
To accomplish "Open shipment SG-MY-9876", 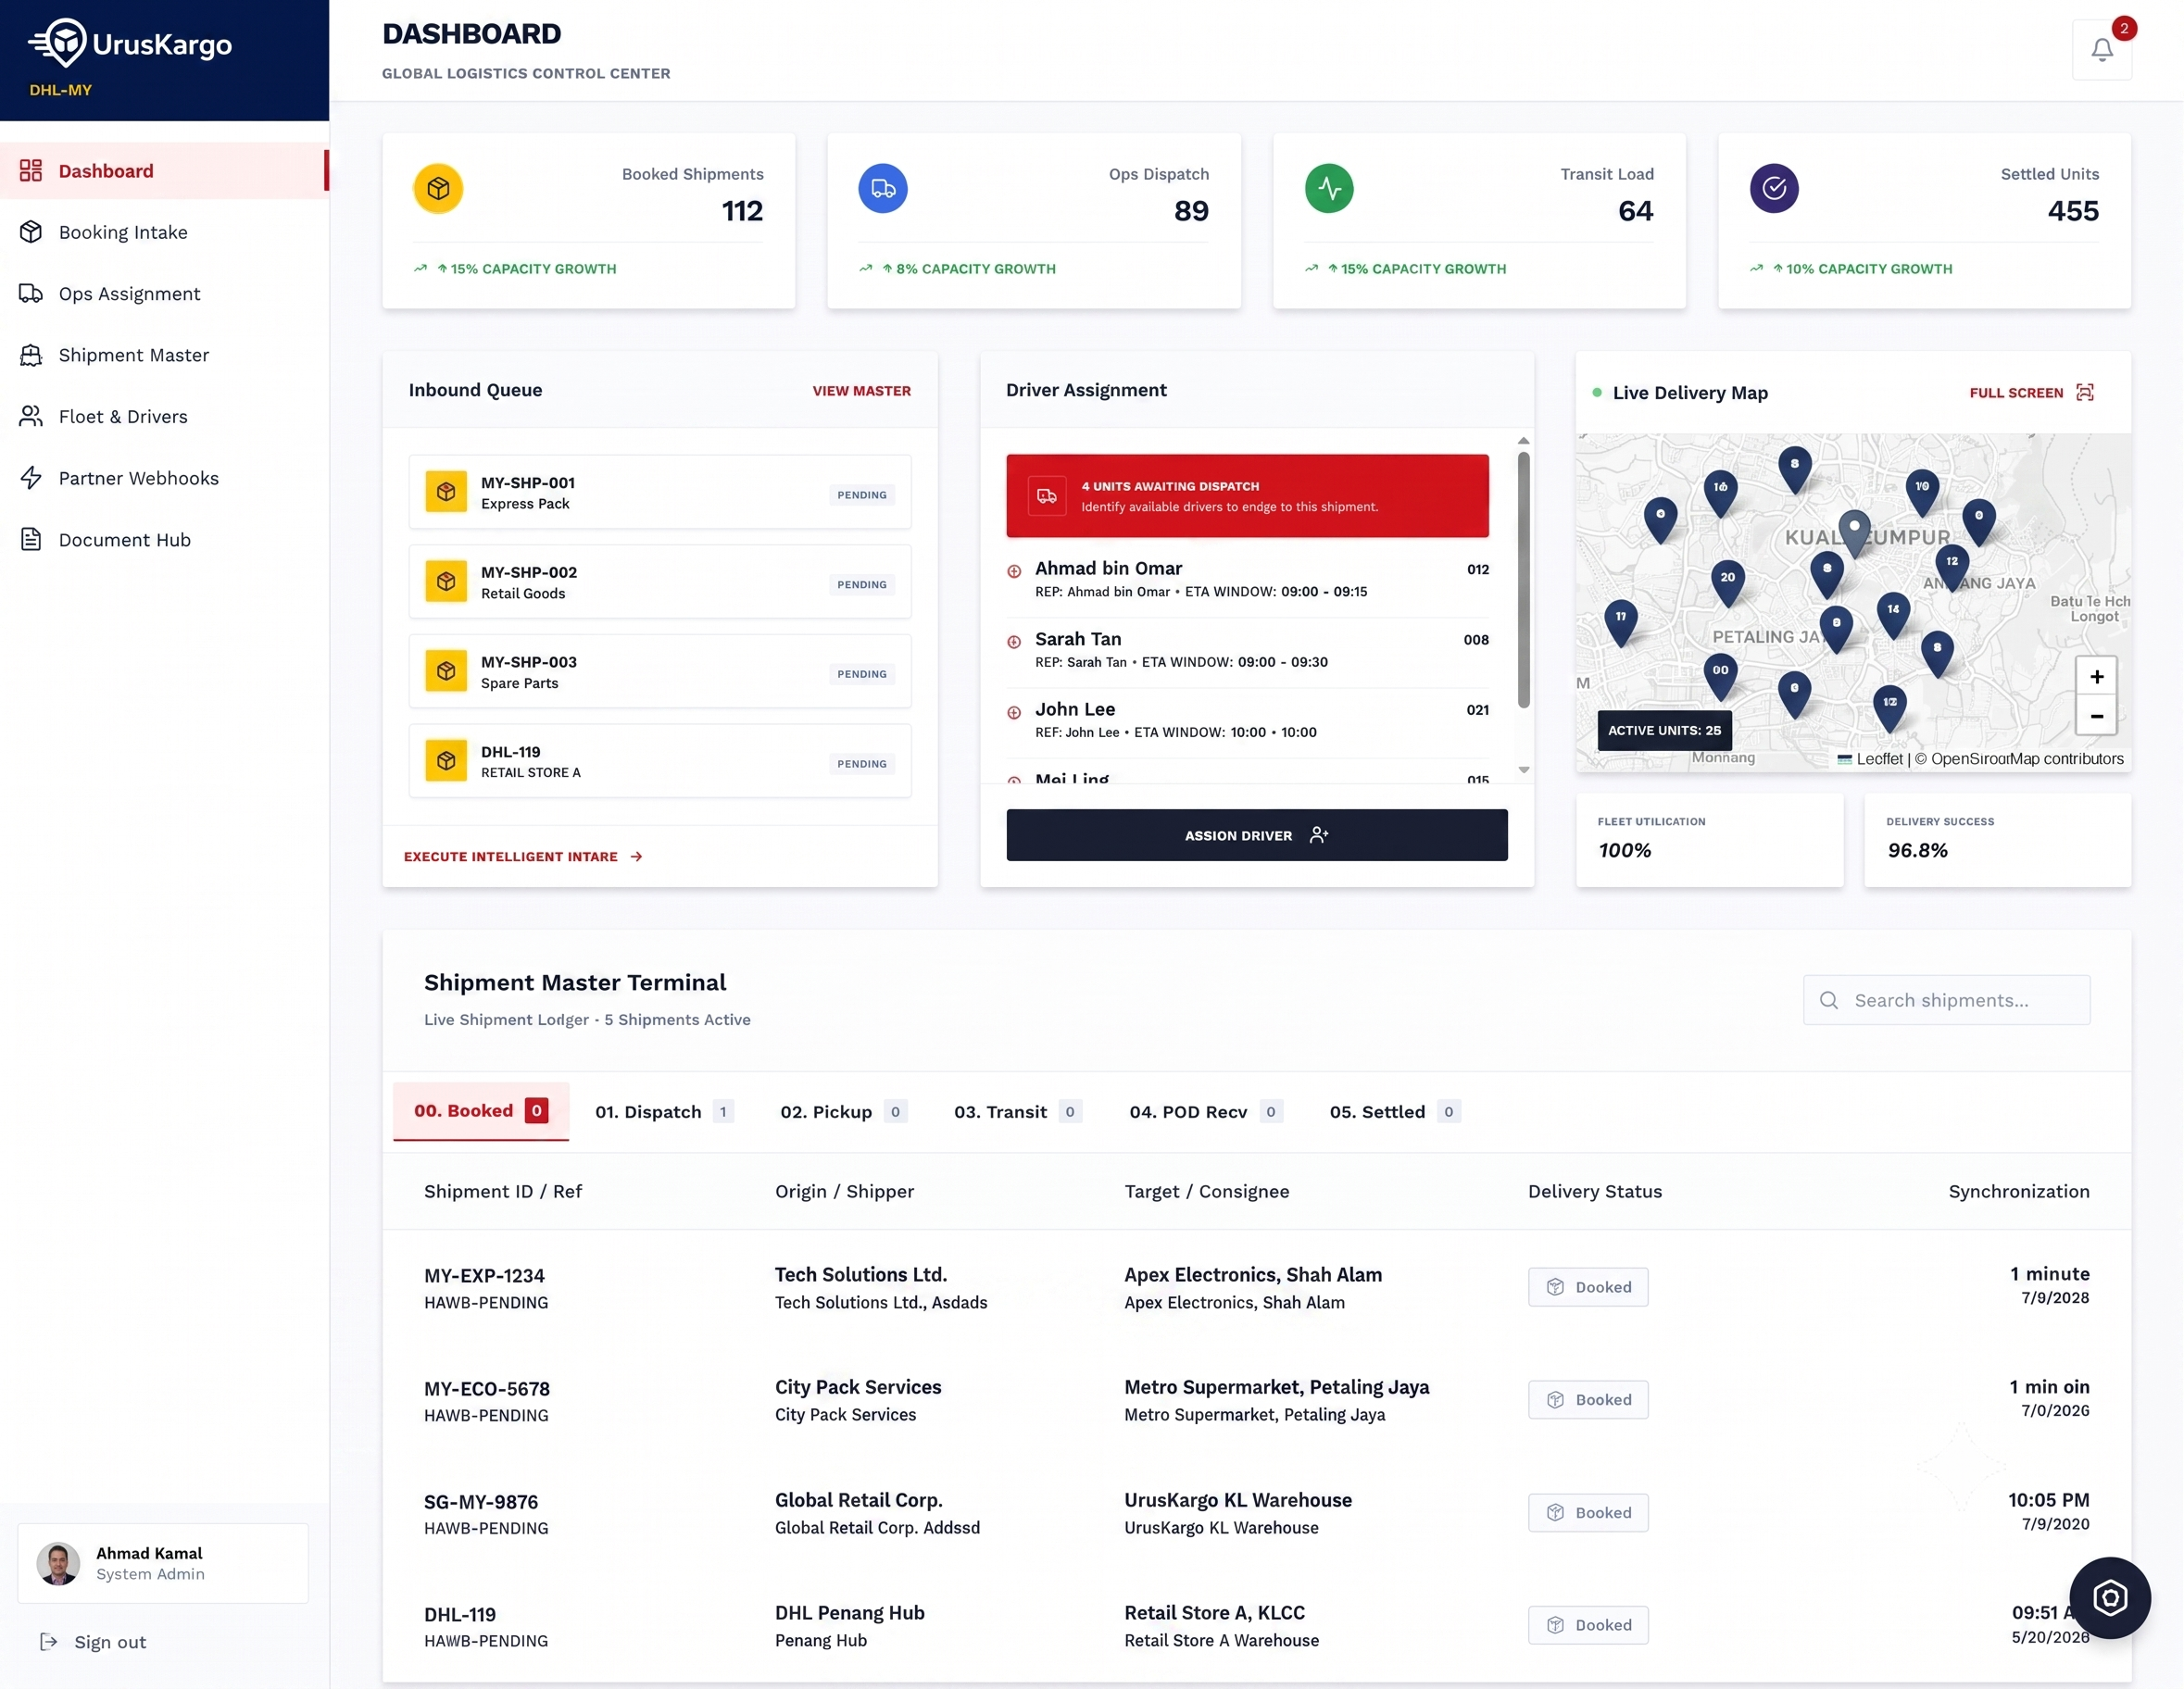I will pos(480,1502).
